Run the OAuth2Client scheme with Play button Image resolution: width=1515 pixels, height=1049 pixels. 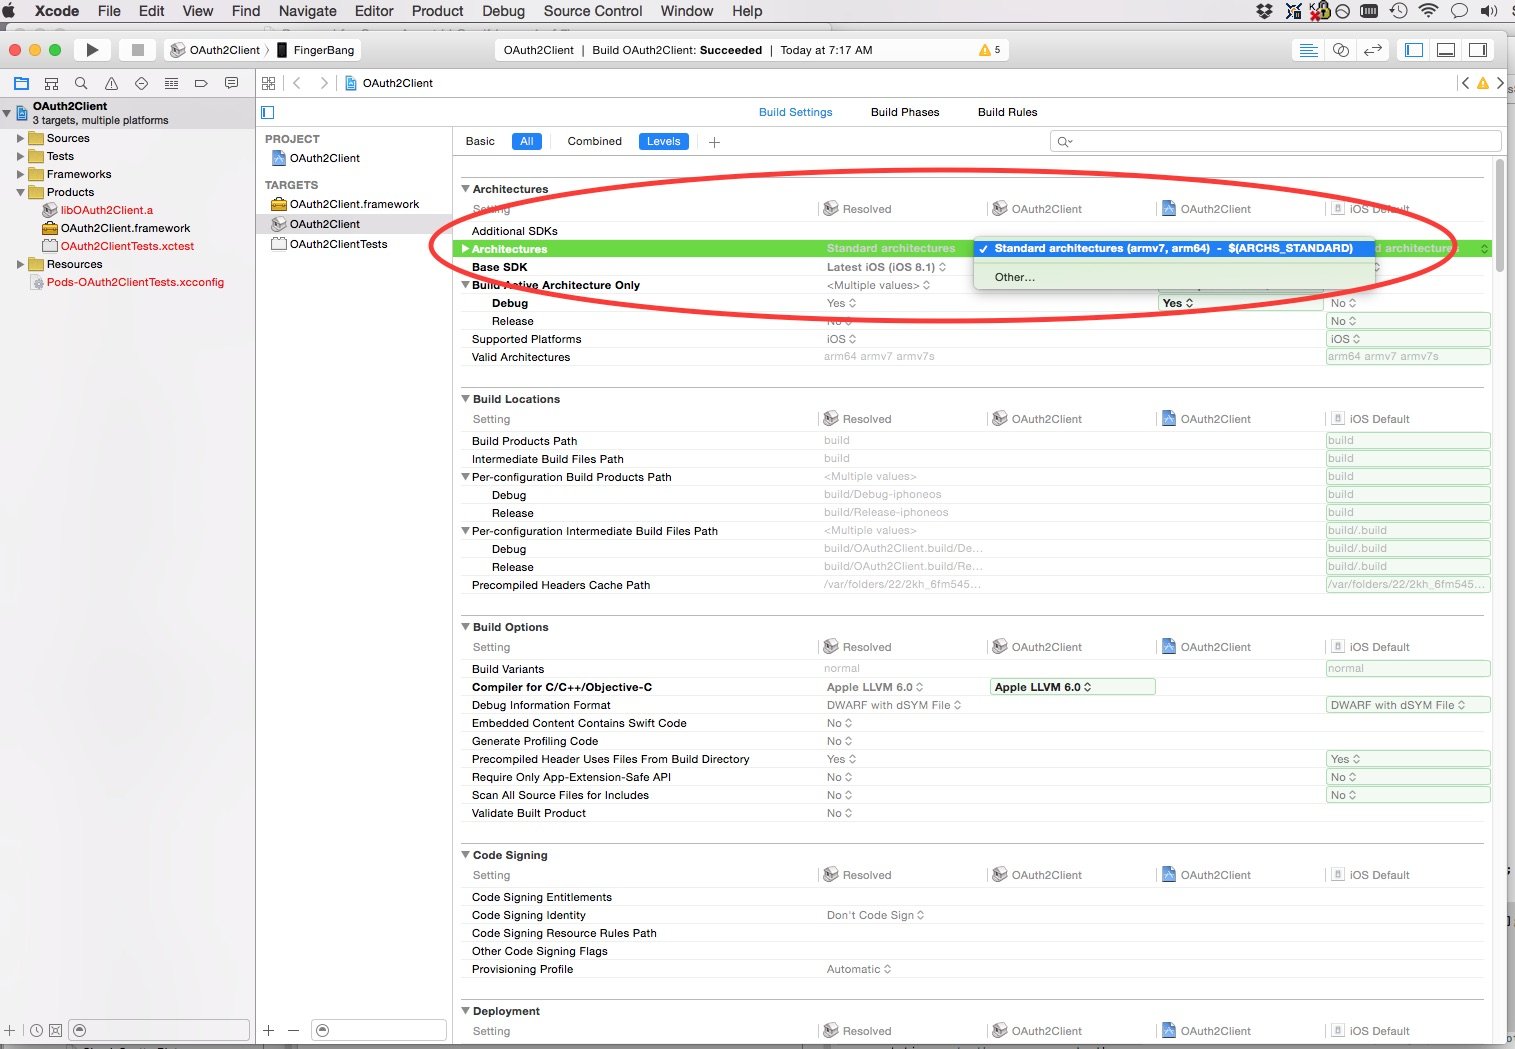pos(92,50)
